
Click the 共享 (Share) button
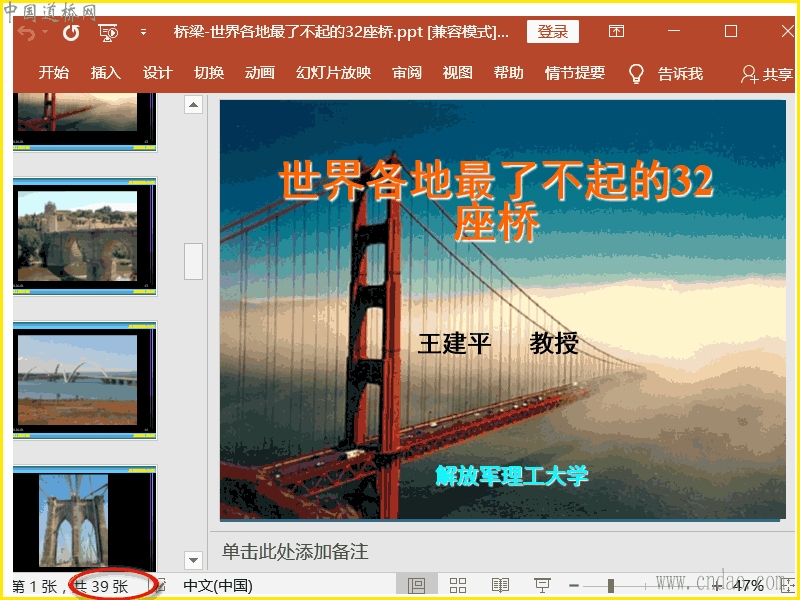point(766,74)
